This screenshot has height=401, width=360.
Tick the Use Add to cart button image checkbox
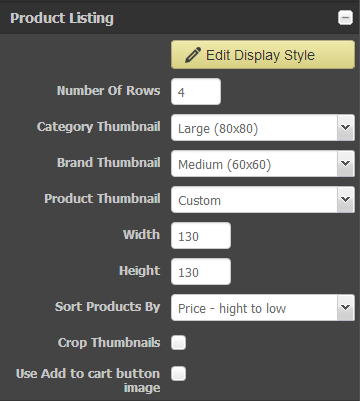(x=179, y=373)
